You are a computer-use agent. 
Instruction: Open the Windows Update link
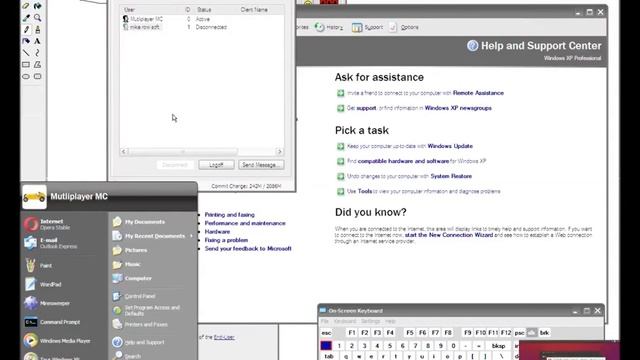tap(450, 146)
